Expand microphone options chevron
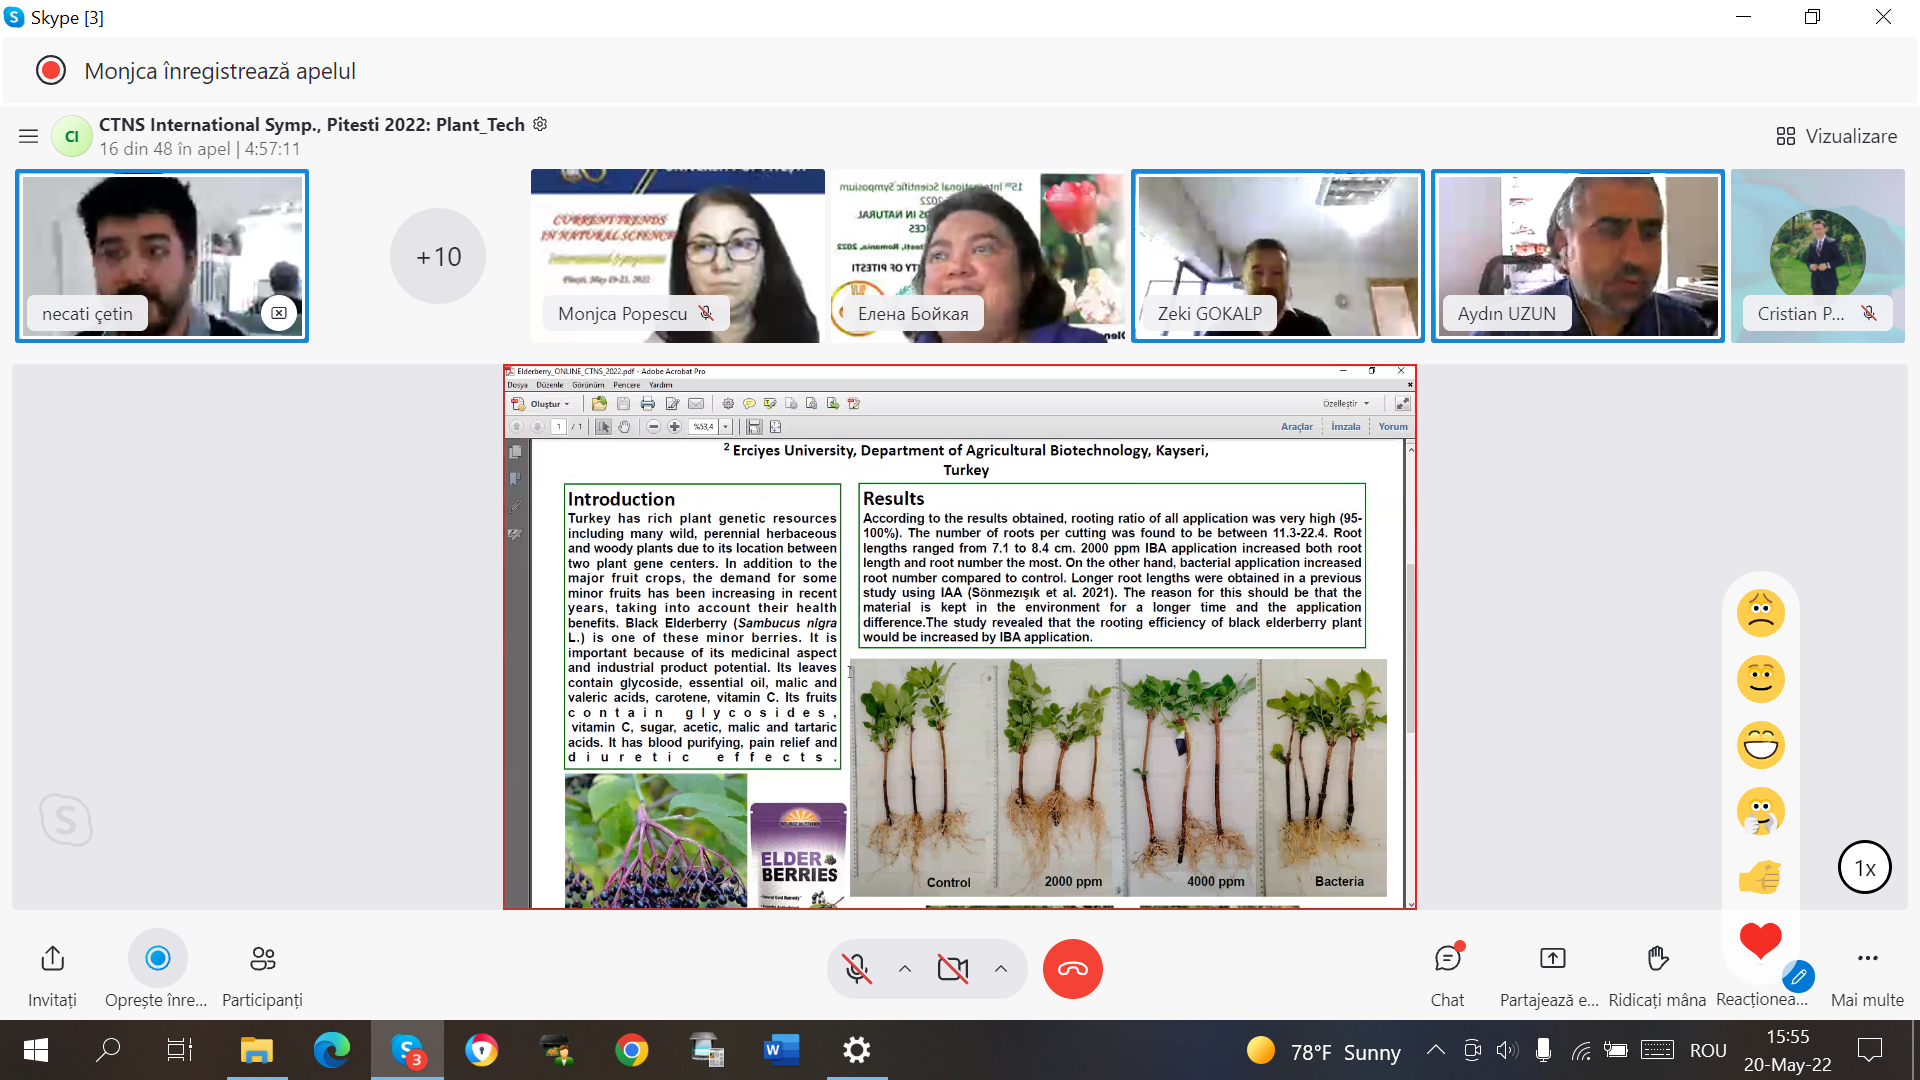 (x=905, y=968)
